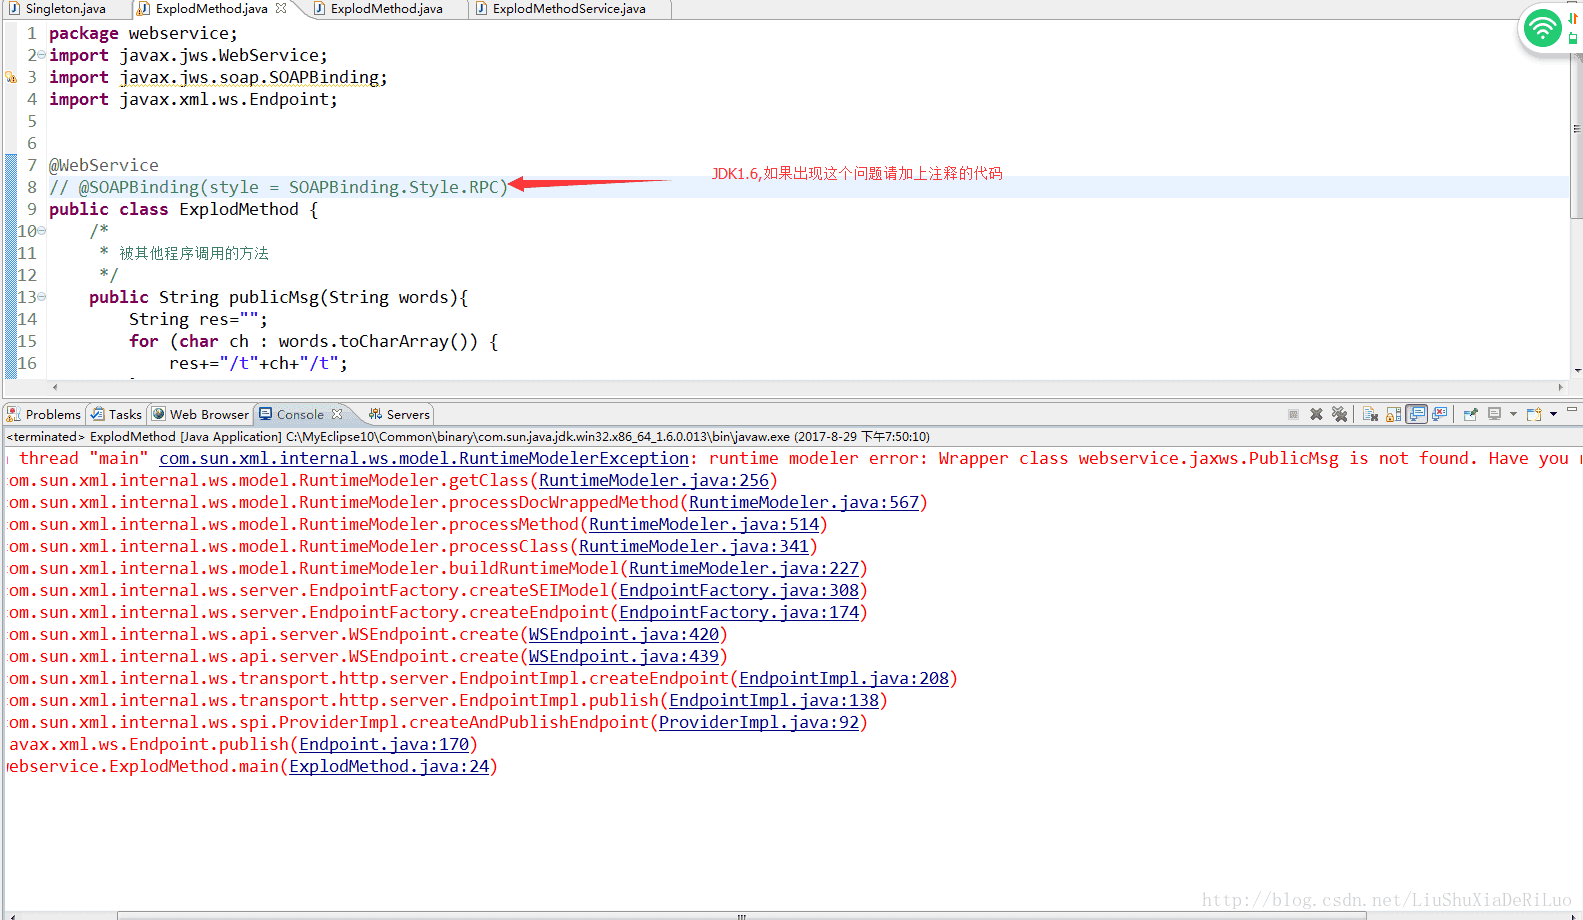Viewport: 1583px width, 920px height.
Task: Follow the WSEndpoint.java:439 link
Action: pyautogui.click(x=624, y=656)
